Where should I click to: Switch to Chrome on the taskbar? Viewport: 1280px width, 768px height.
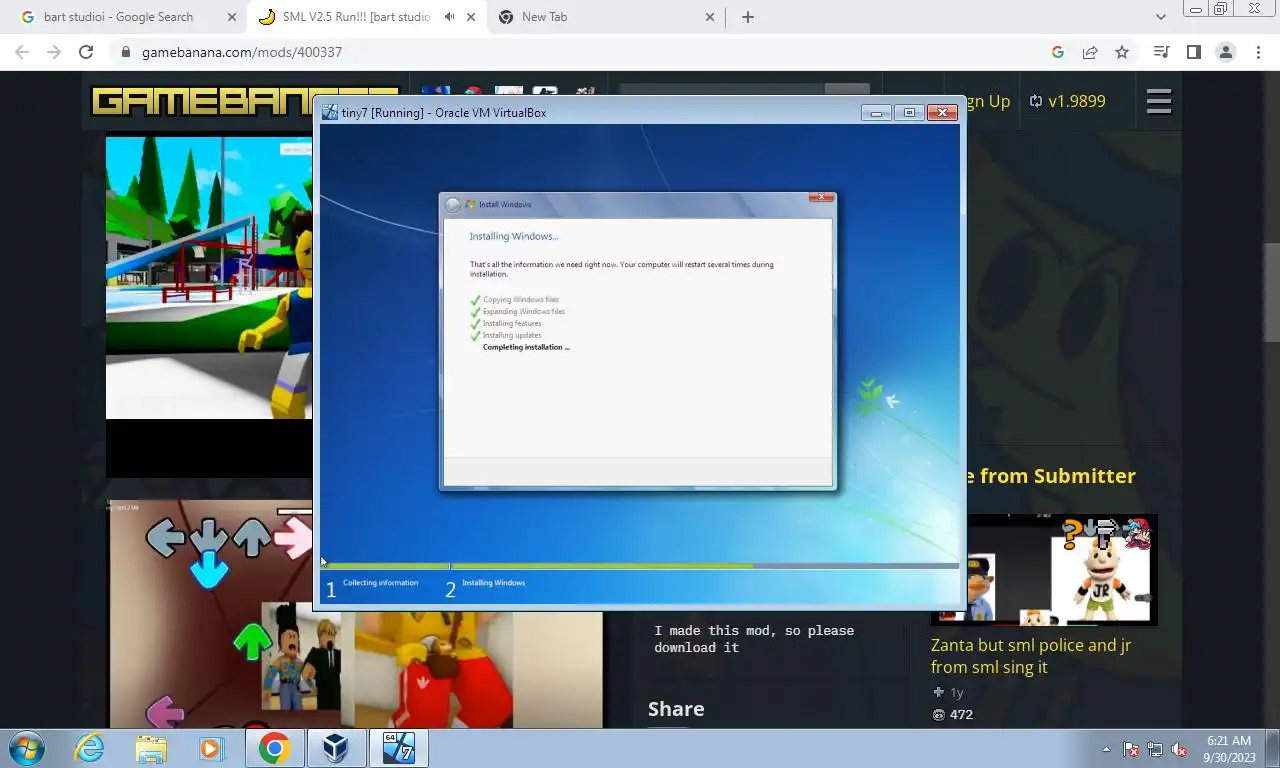[x=274, y=748]
